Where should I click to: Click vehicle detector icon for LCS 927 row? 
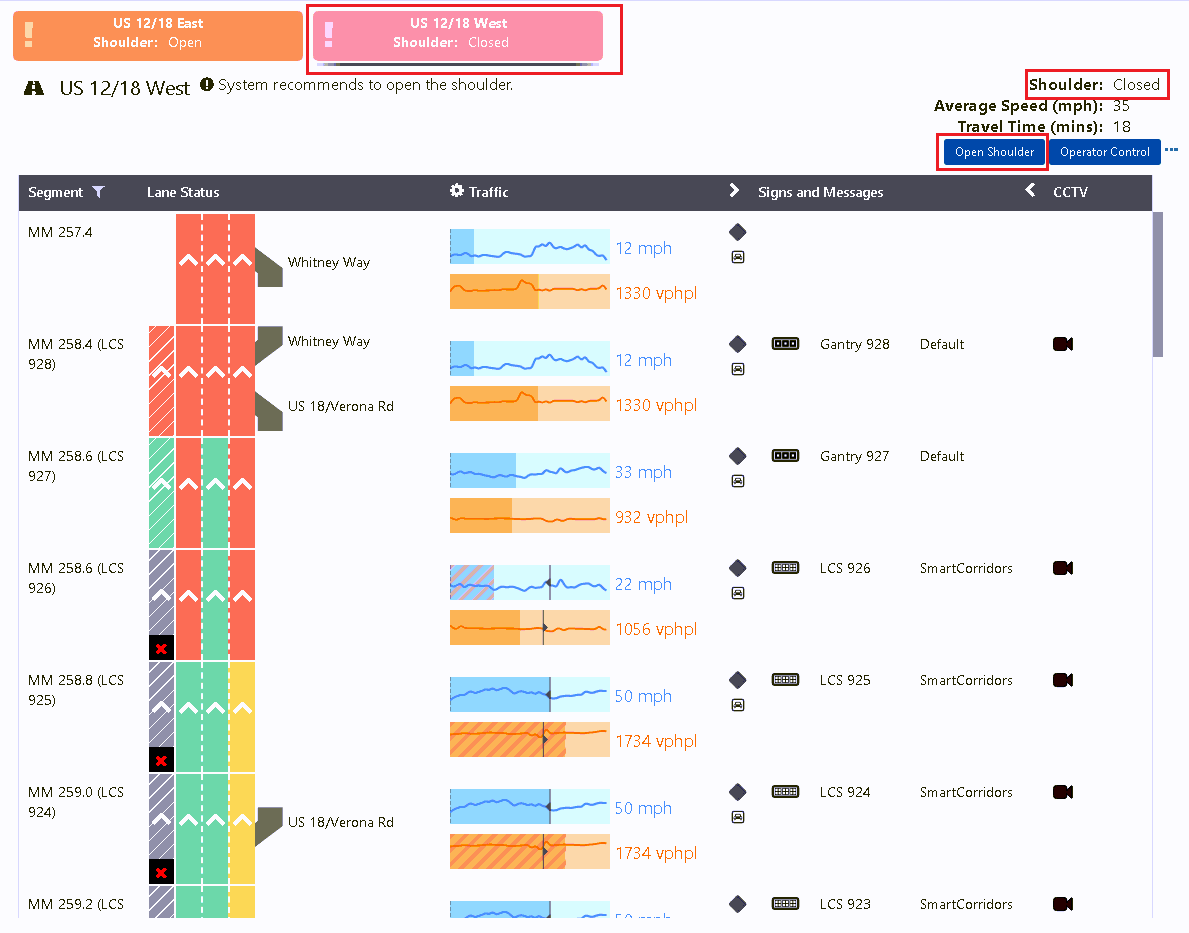(737, 481)
